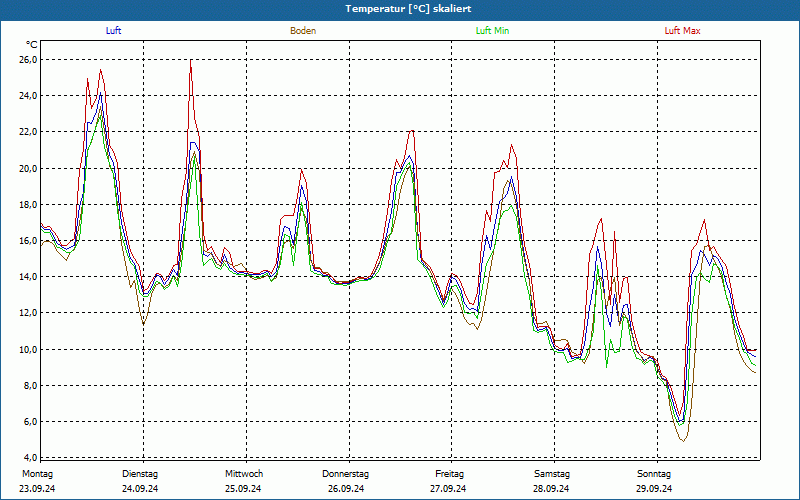This screenshot has width=800, height=500.
Task: Click the 'Sonntag' day label
Action: coord(654,474)
